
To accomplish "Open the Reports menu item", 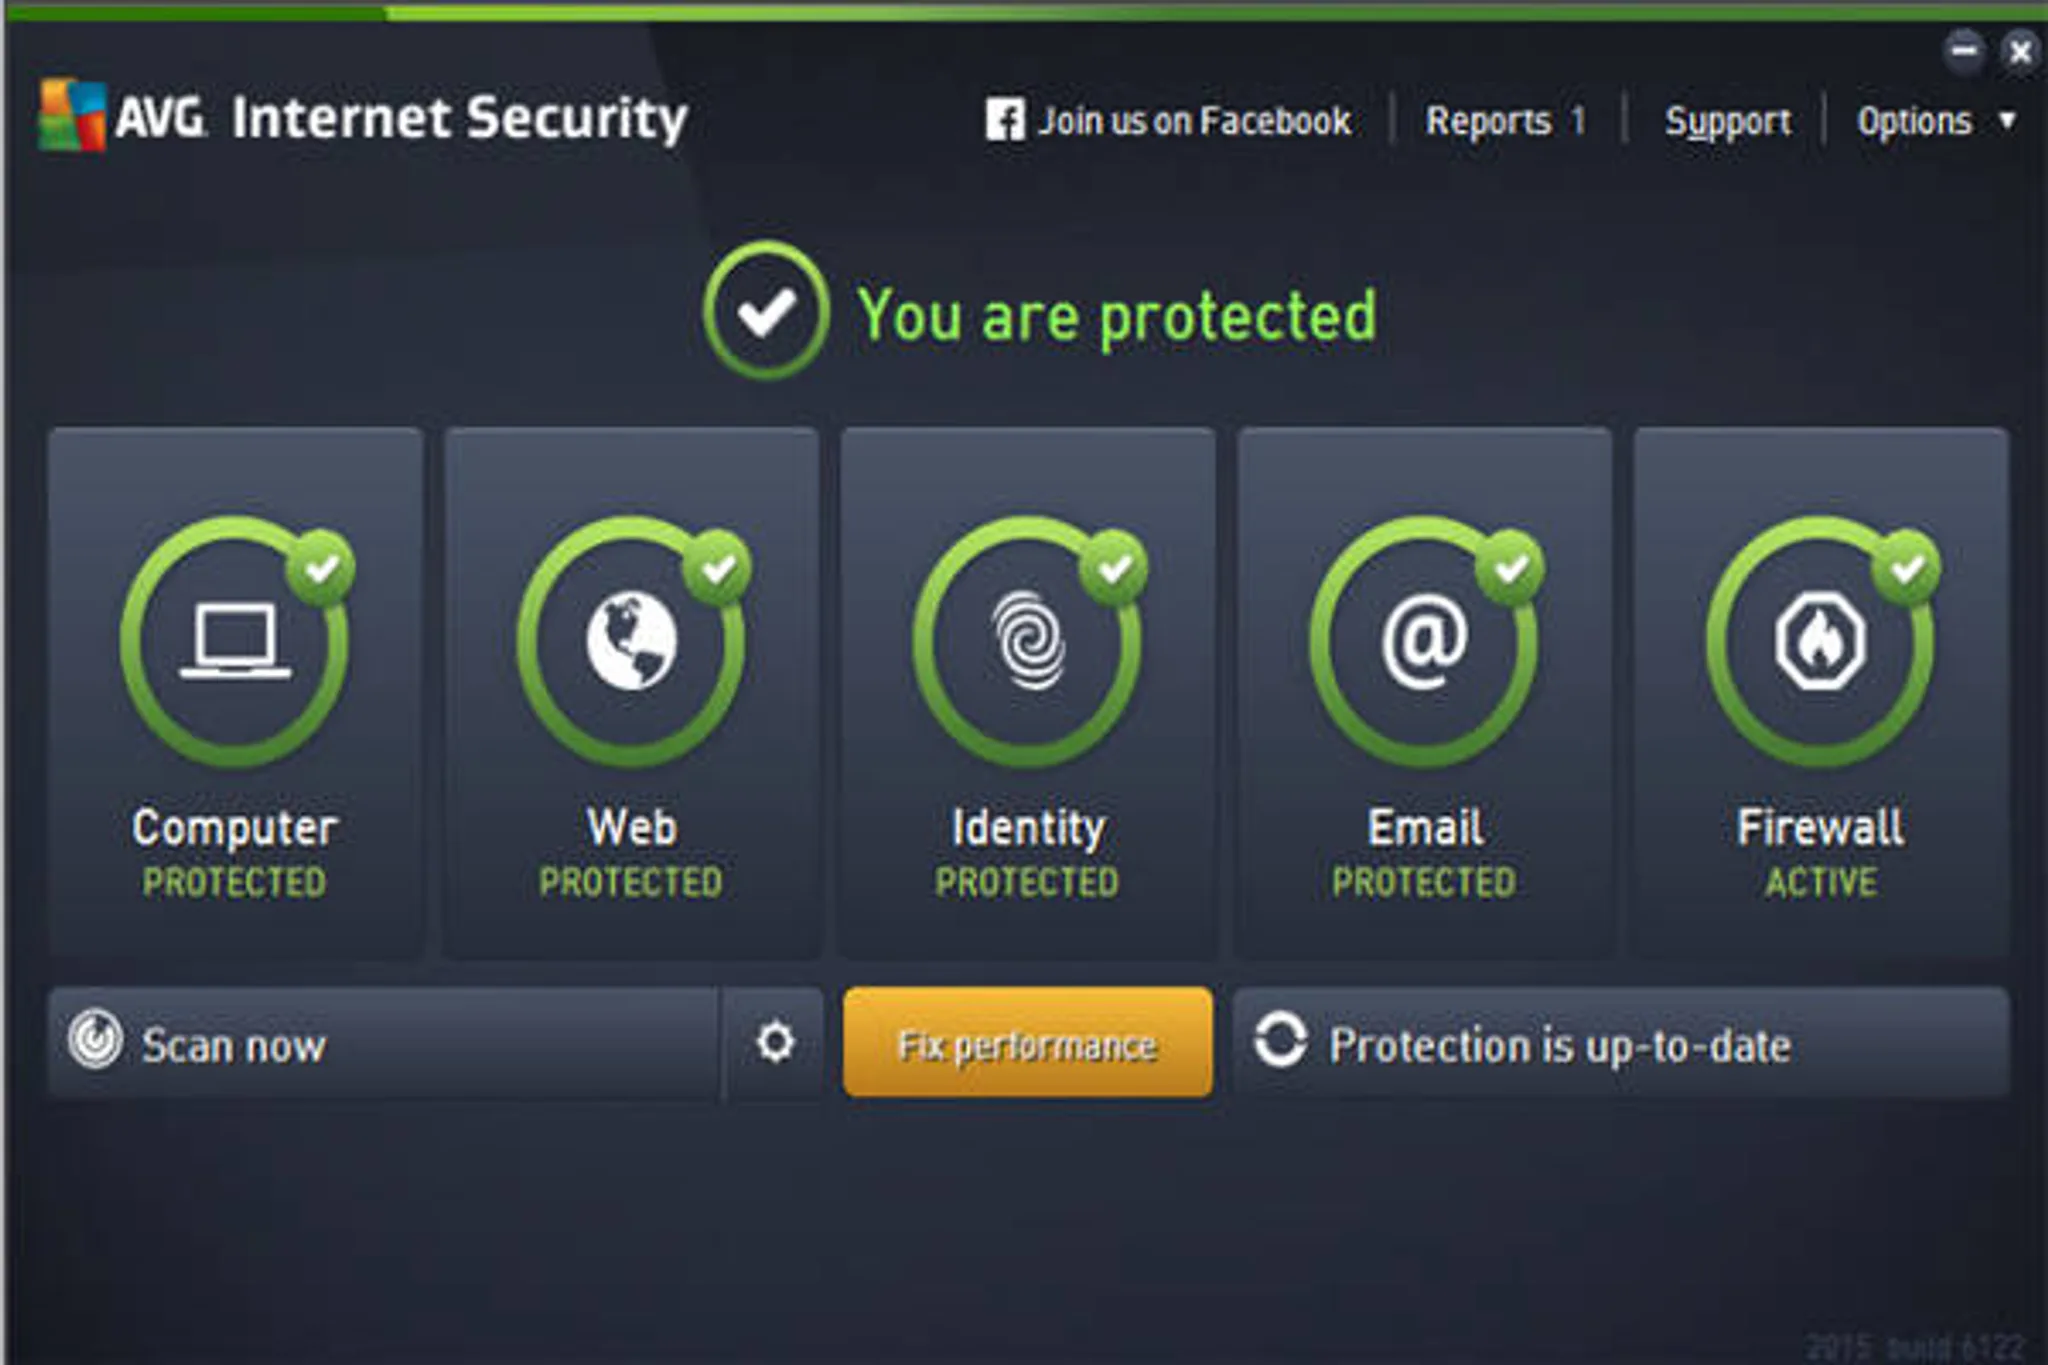I will [x=1506, y=121].
